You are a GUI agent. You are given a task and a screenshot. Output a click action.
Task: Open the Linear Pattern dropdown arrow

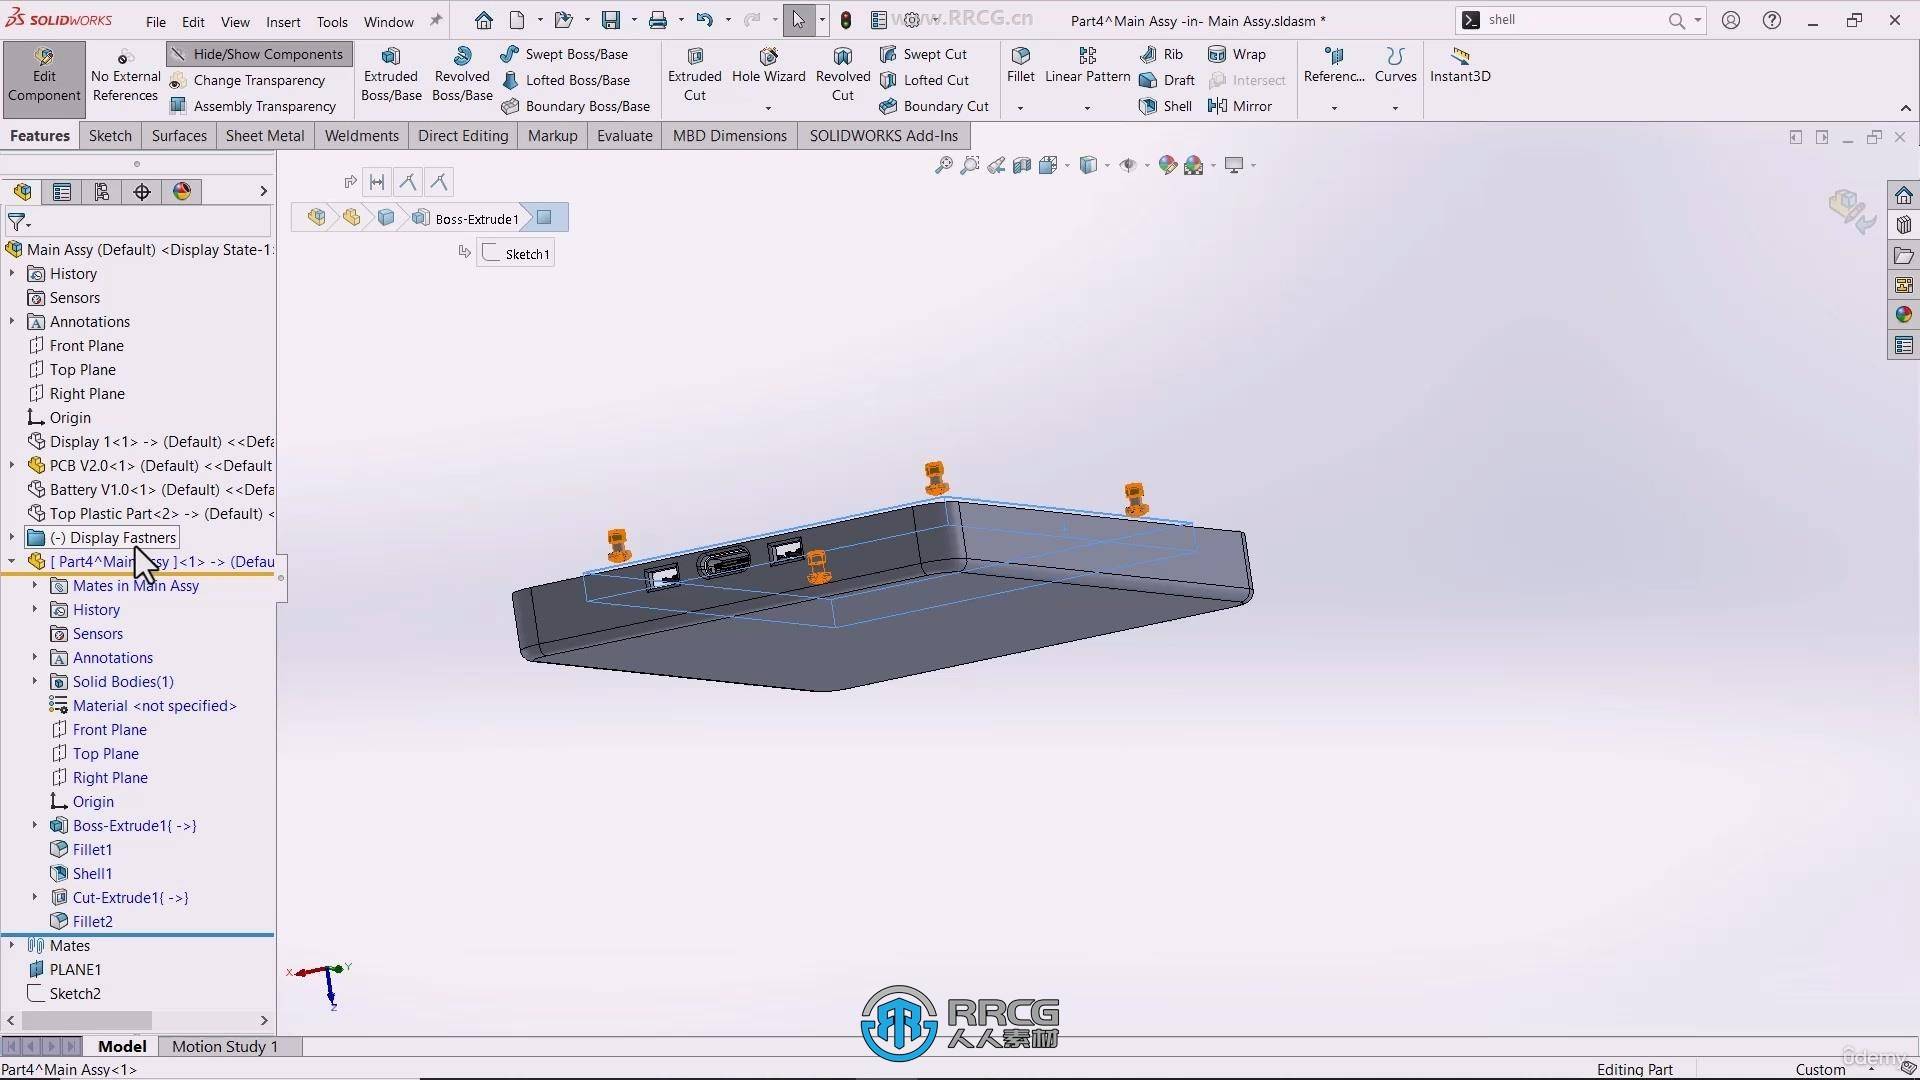tap(1087, 108)
